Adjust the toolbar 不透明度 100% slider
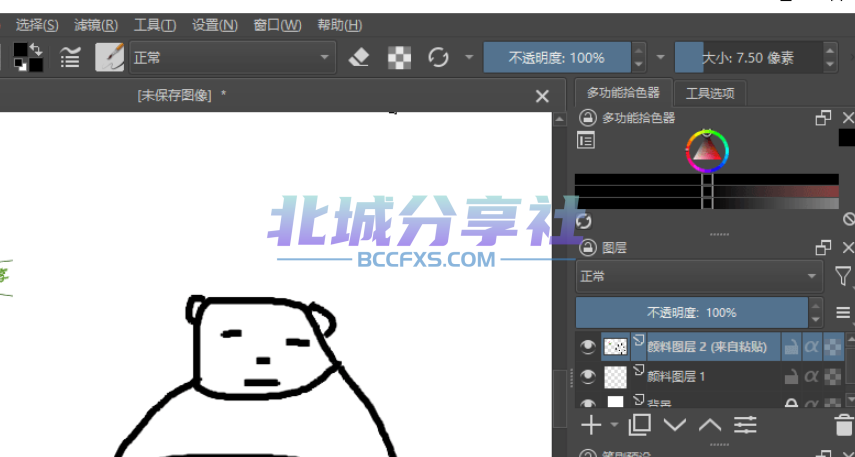The image size is (855, 457). pos(557,57)
